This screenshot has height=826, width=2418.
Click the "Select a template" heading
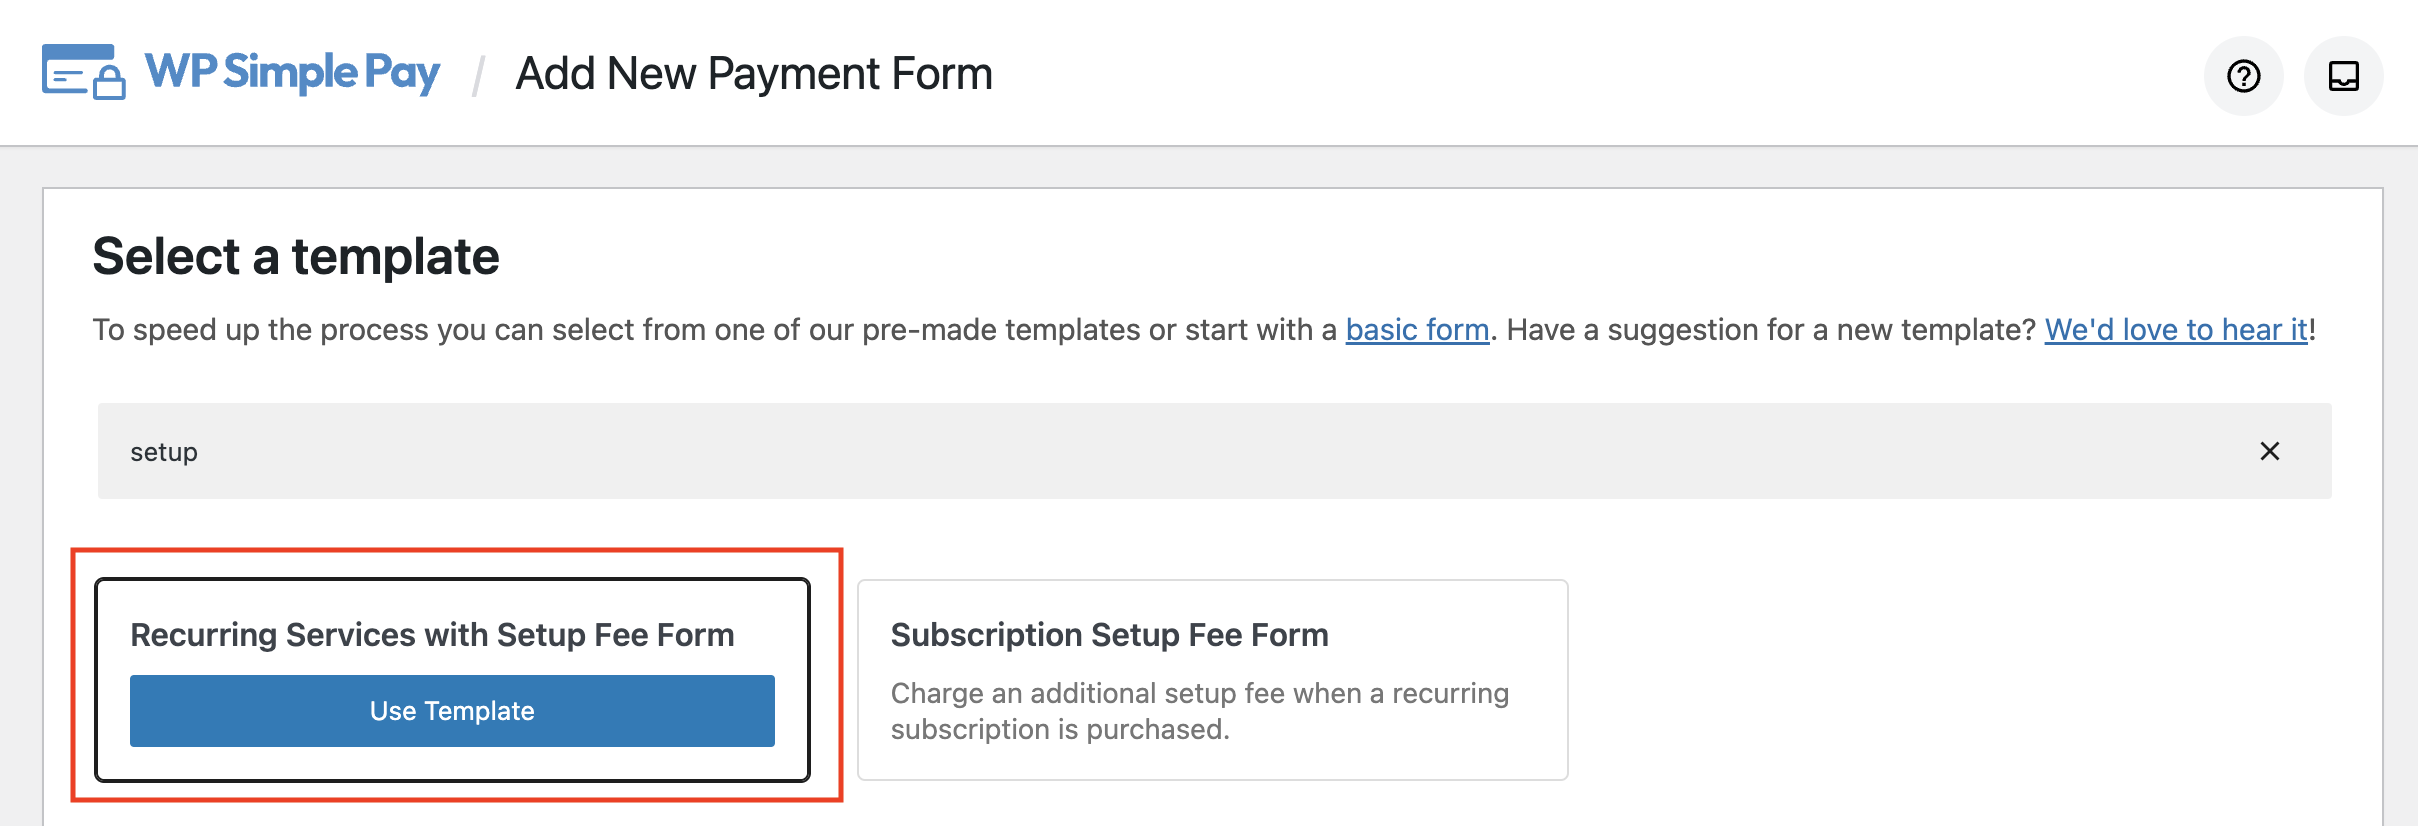pos(296,256)
